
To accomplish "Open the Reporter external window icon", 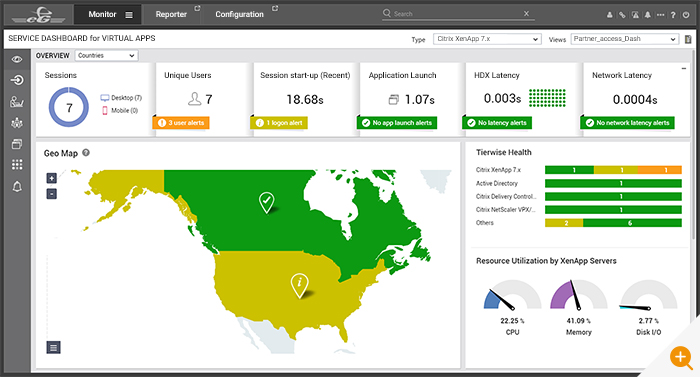I will [x=197, y=8].
